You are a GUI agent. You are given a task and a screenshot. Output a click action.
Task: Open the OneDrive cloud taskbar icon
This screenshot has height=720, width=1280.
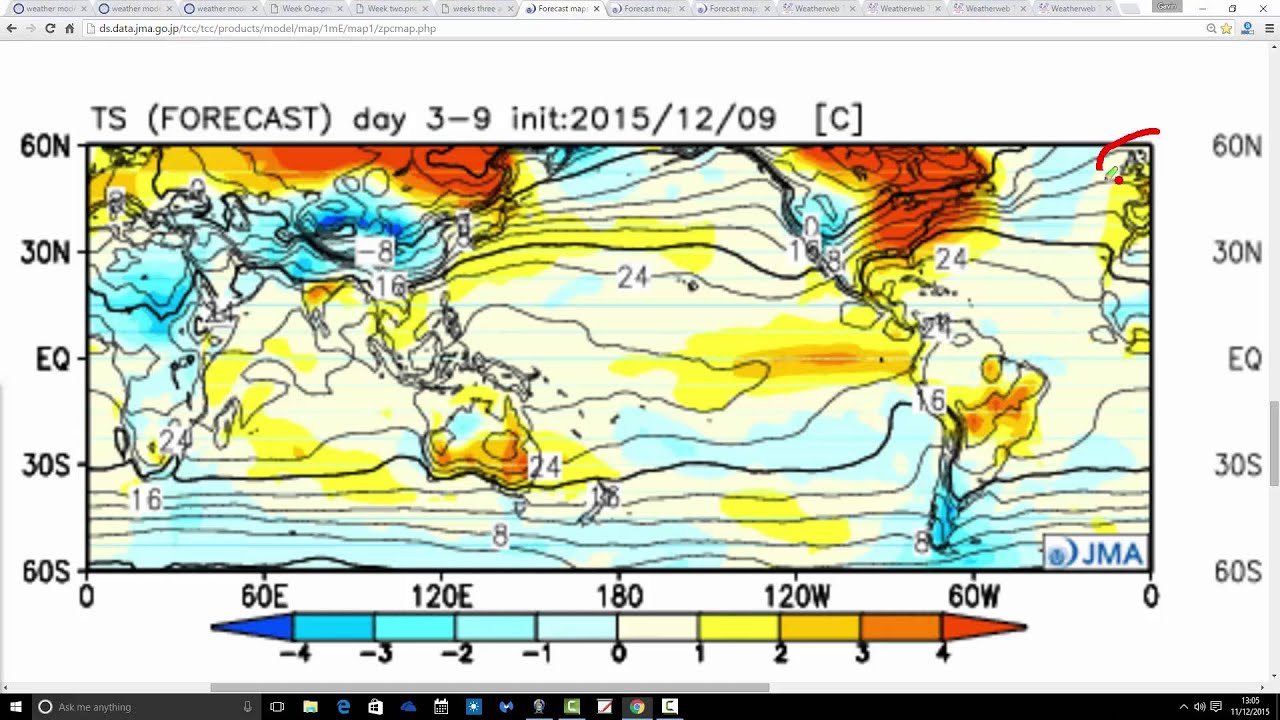(x=408, y=707)
